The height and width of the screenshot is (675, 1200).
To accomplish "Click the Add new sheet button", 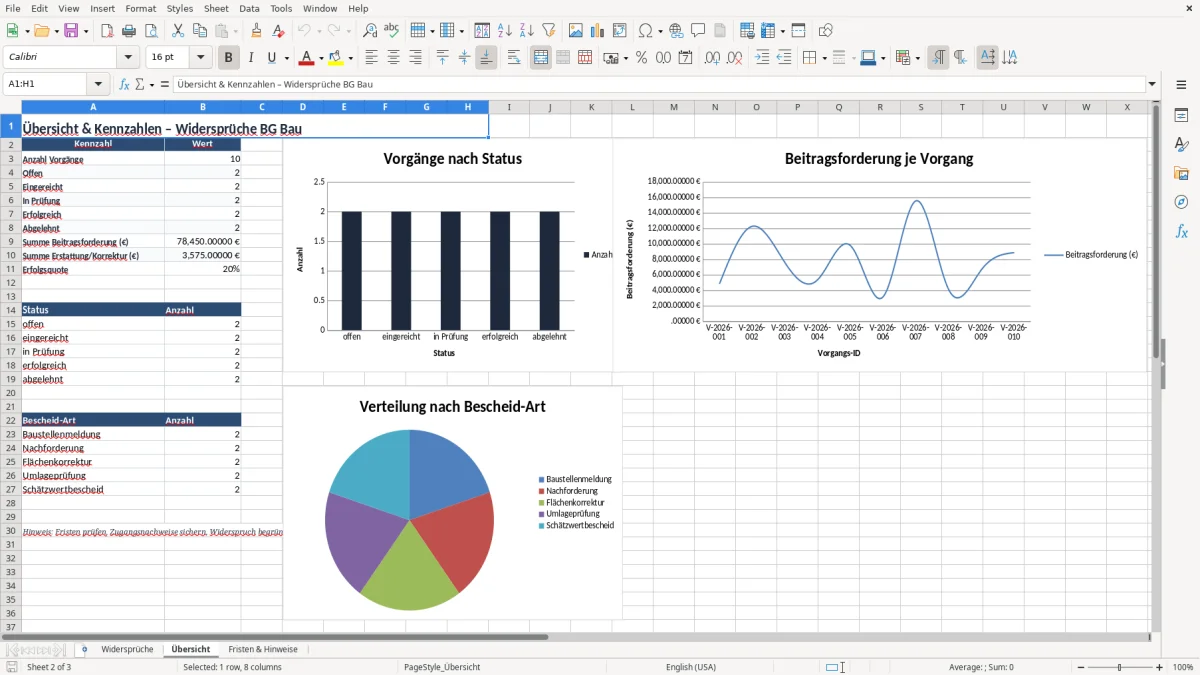I will [84, 649].
